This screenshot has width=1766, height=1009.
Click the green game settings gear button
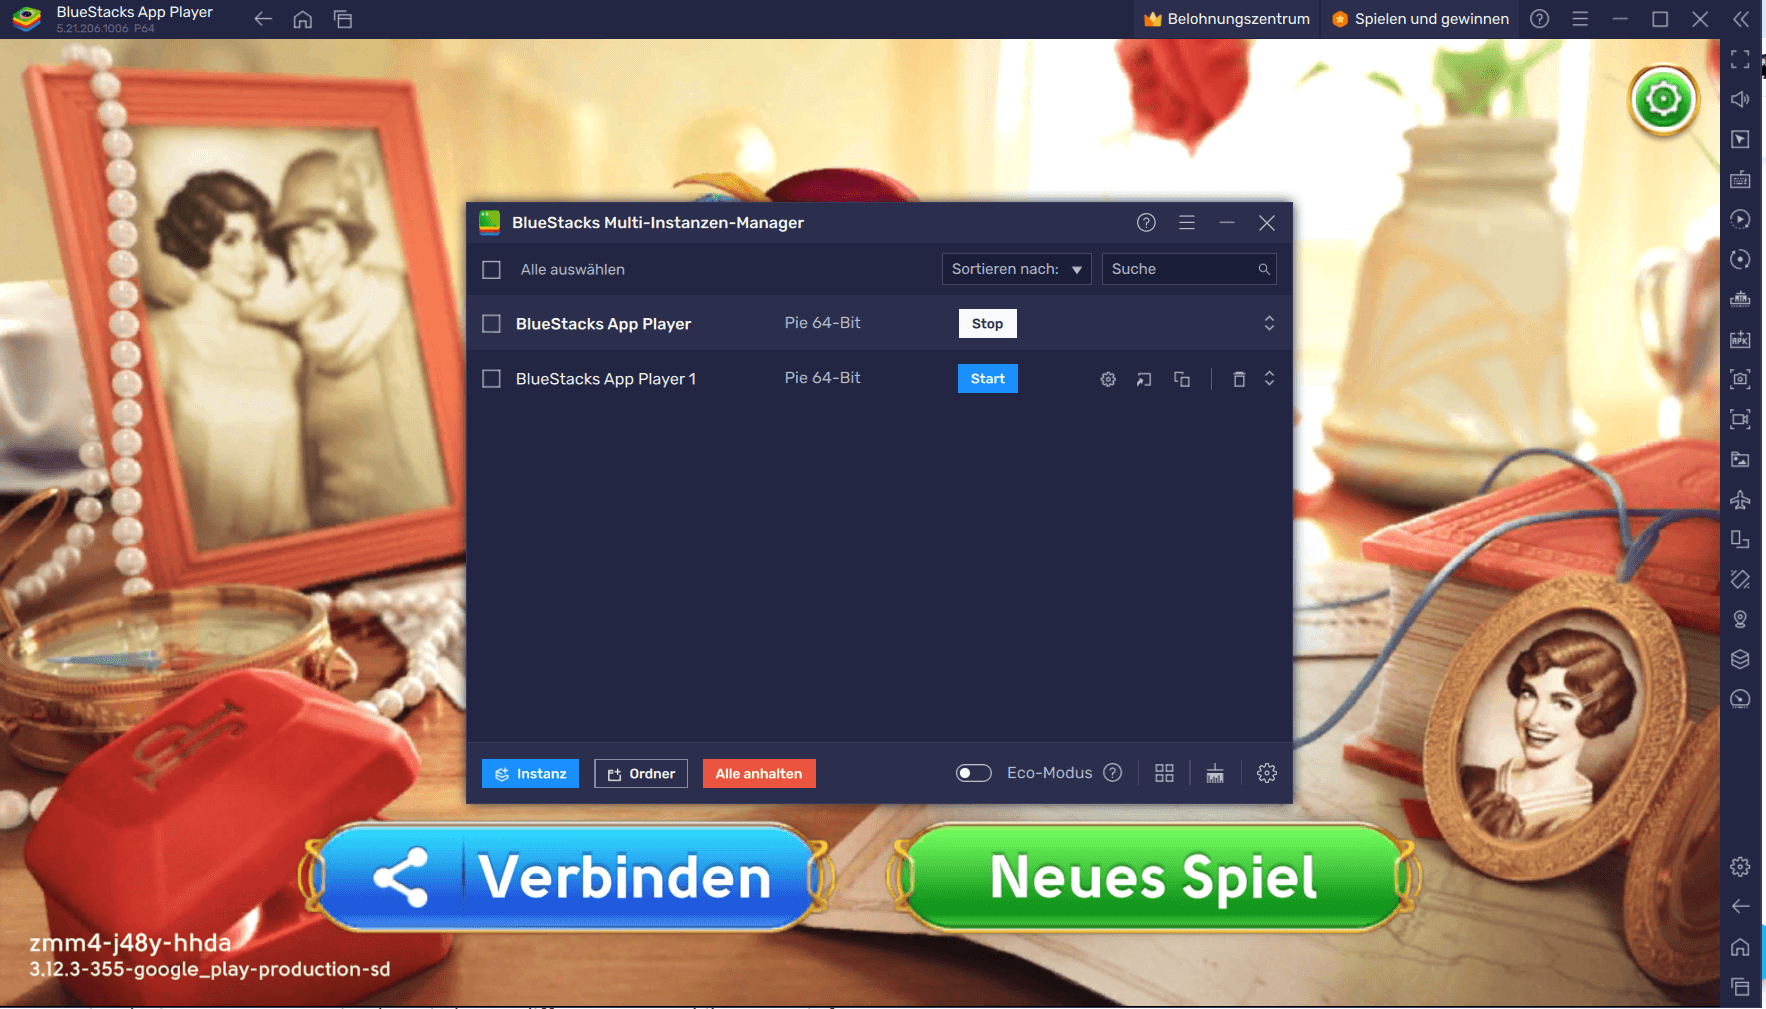pos(1664,100)
